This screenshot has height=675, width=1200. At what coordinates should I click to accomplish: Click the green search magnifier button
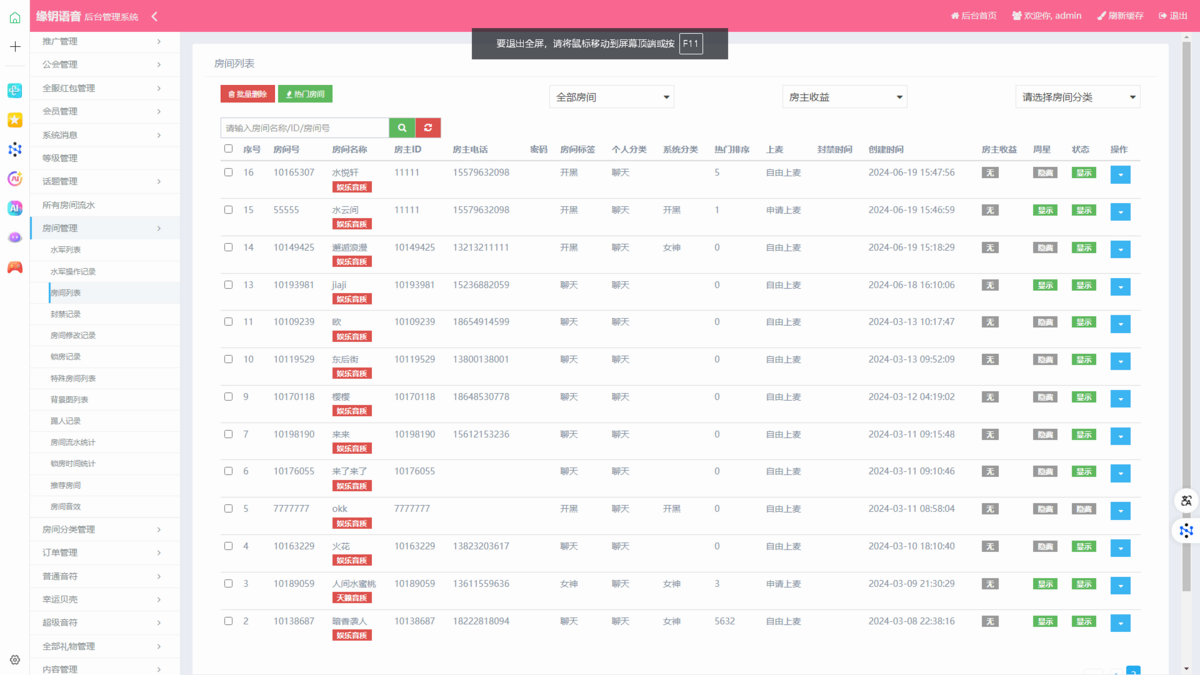pyautogui.click(x=402, y=128)
